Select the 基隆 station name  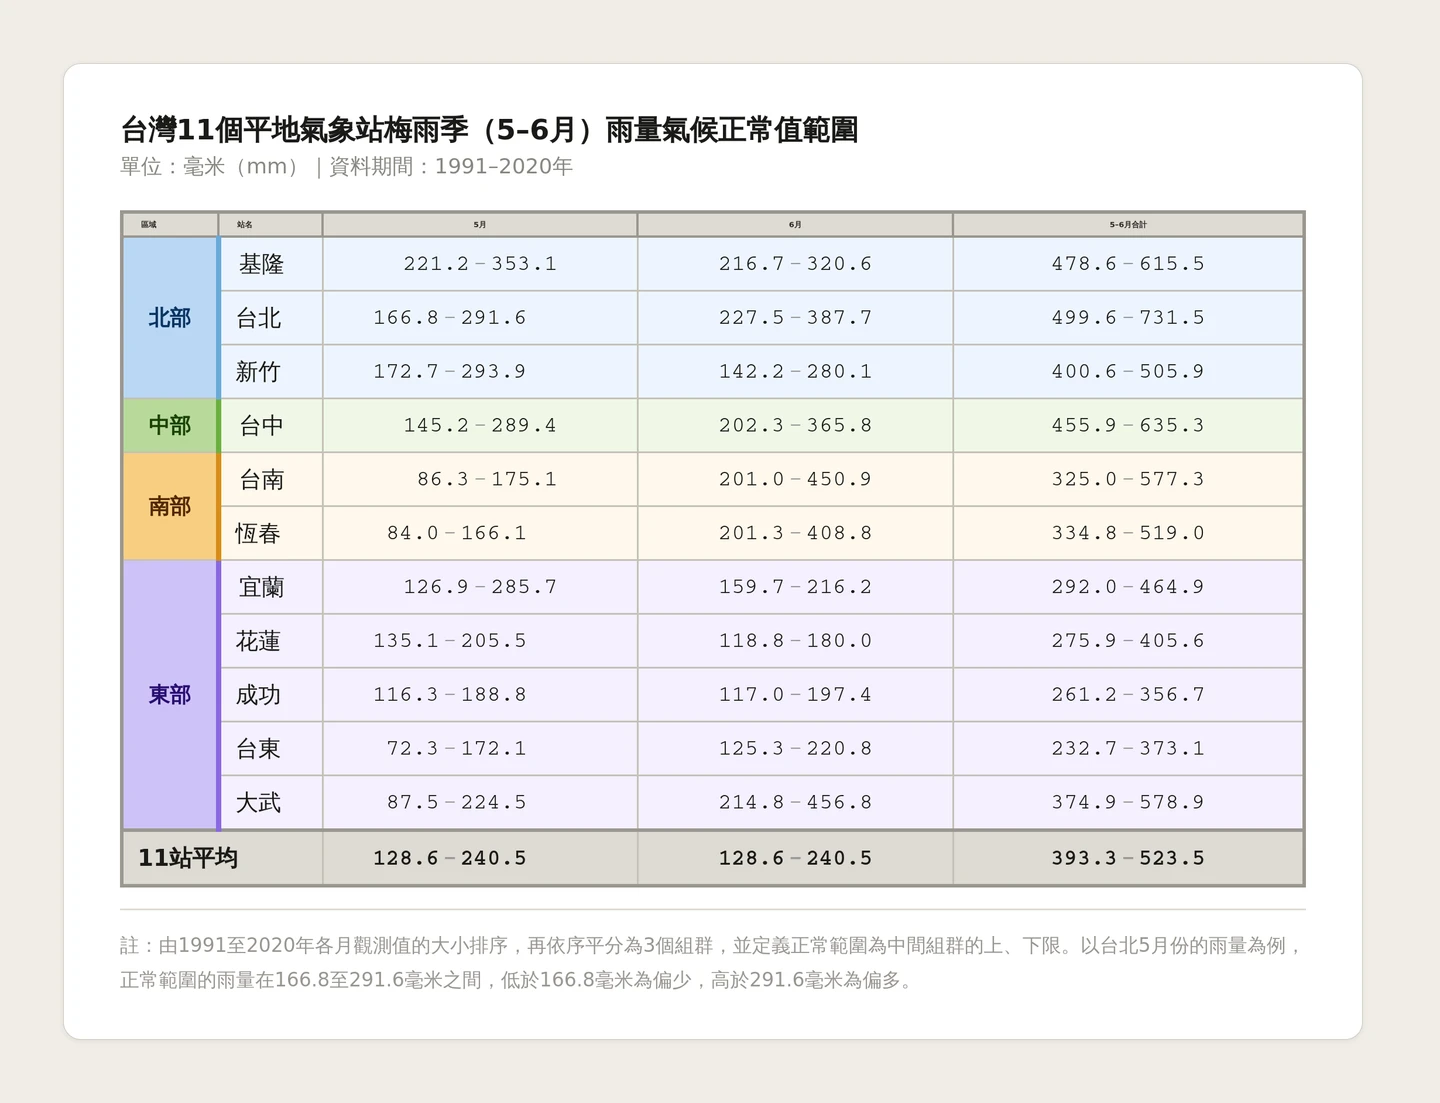coord(262,265)
